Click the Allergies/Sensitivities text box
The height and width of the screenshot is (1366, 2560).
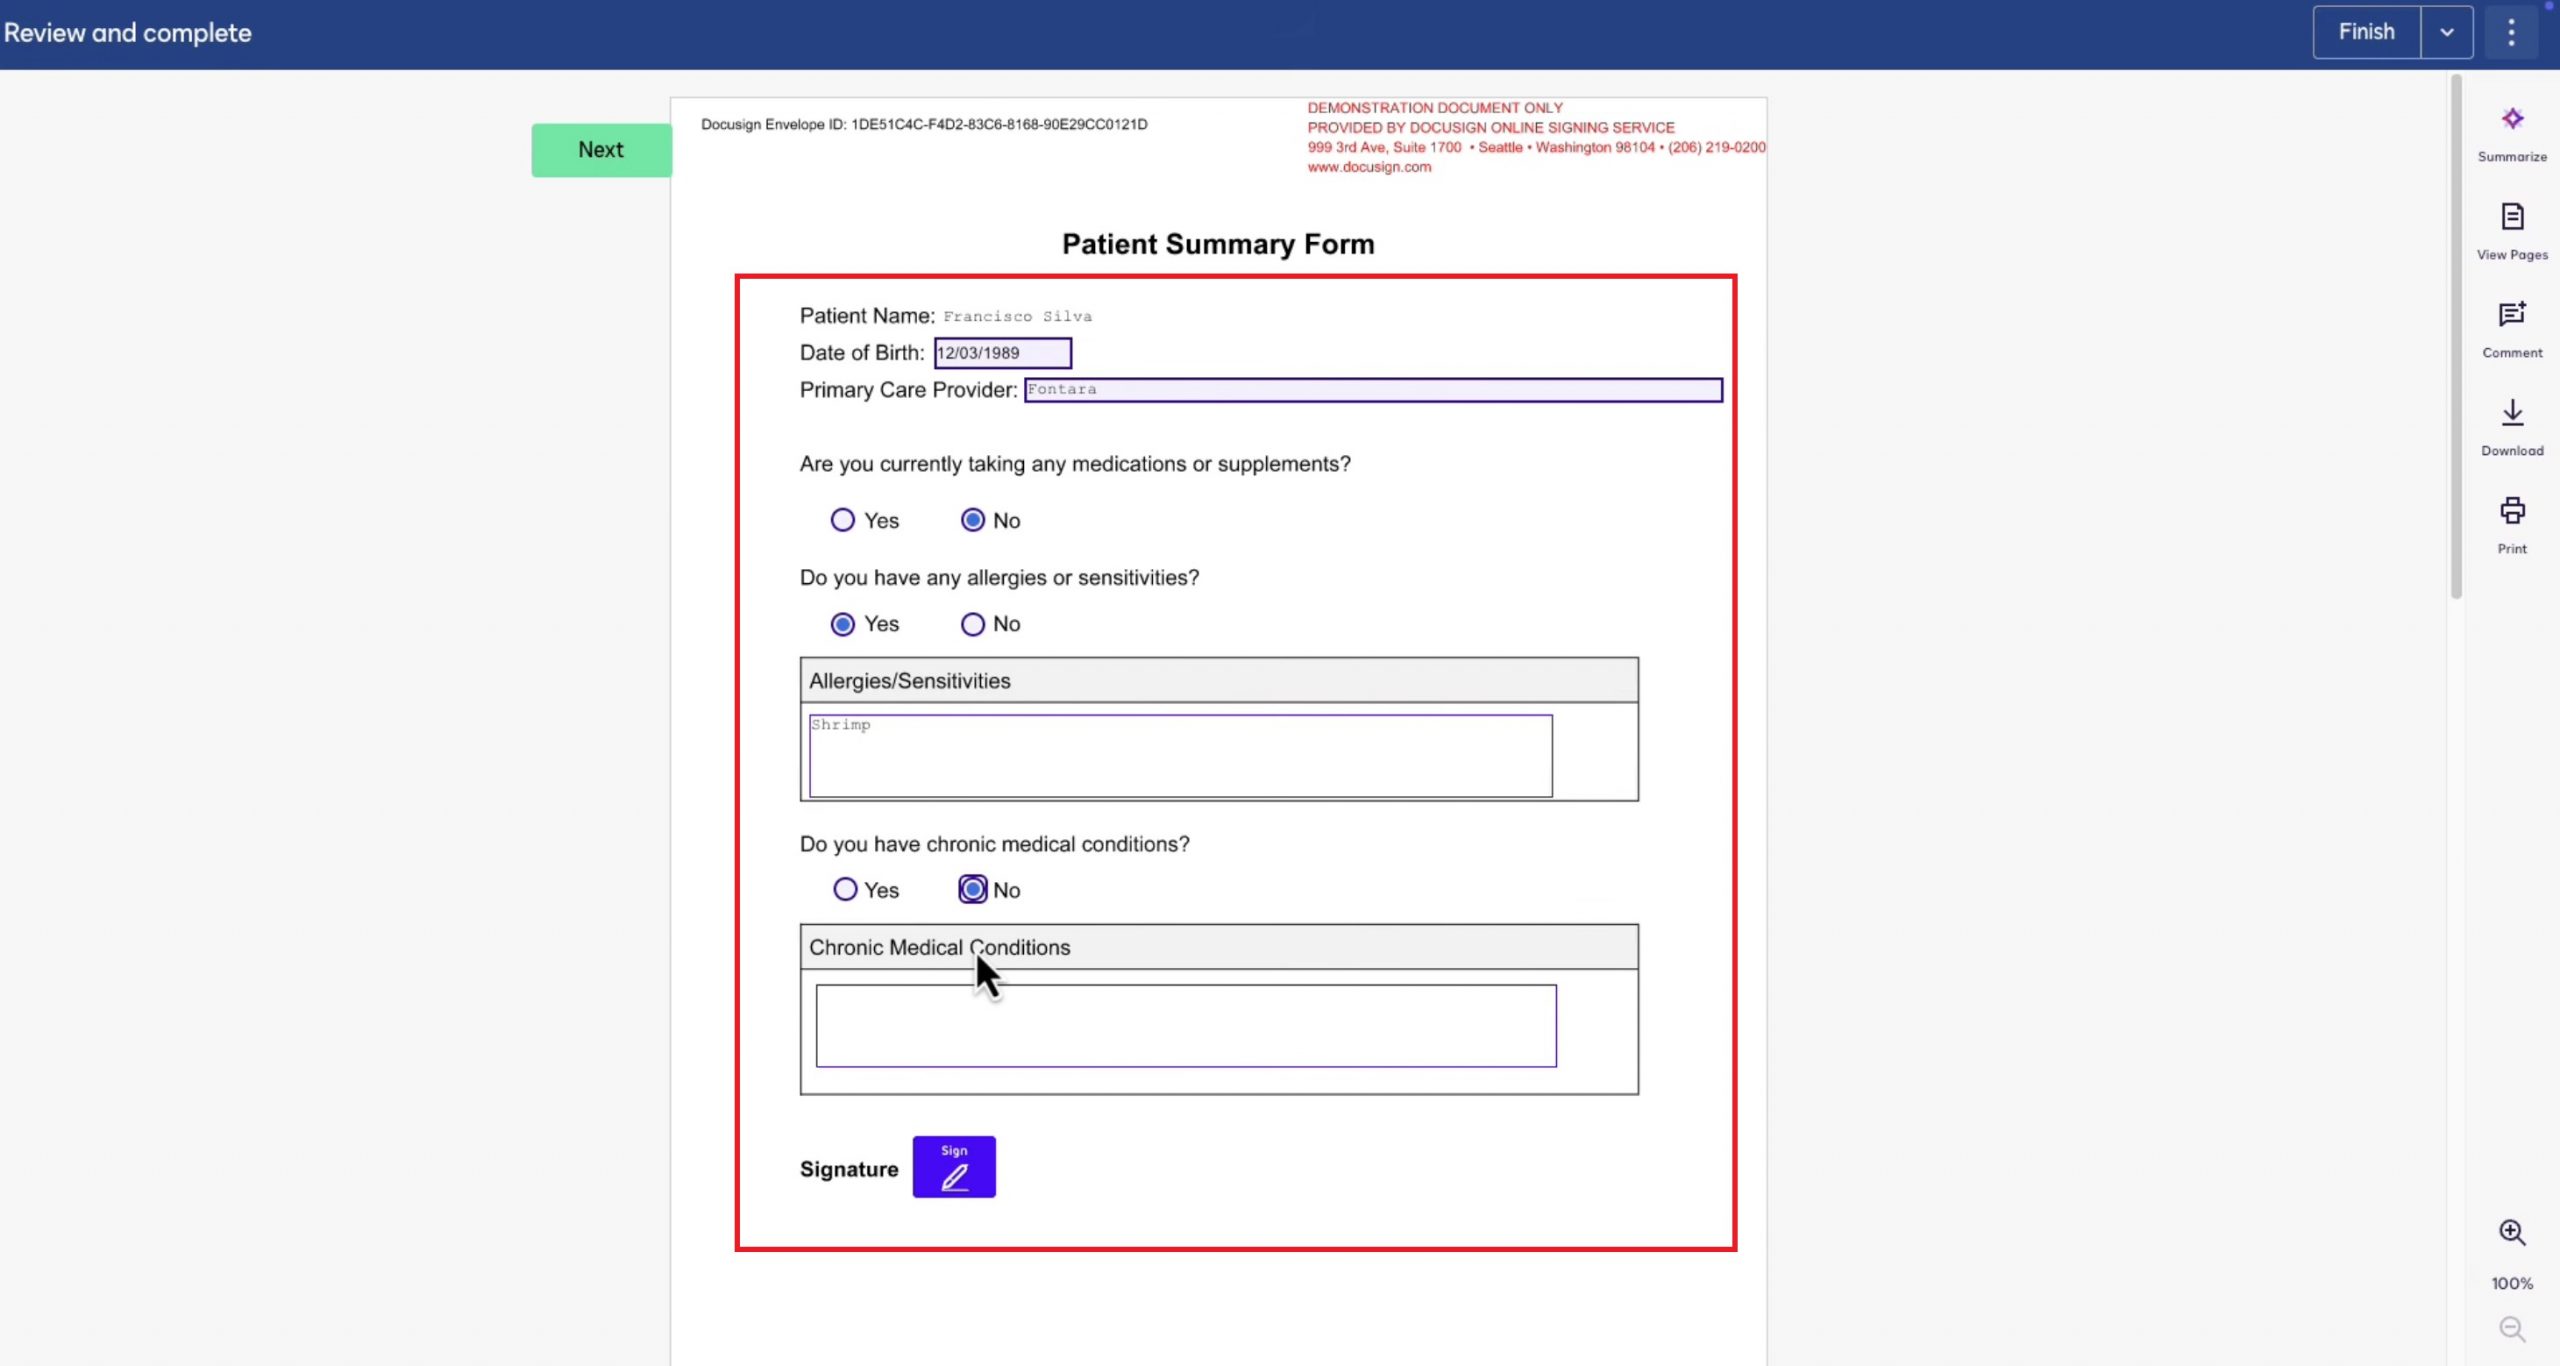(1181, 756)
